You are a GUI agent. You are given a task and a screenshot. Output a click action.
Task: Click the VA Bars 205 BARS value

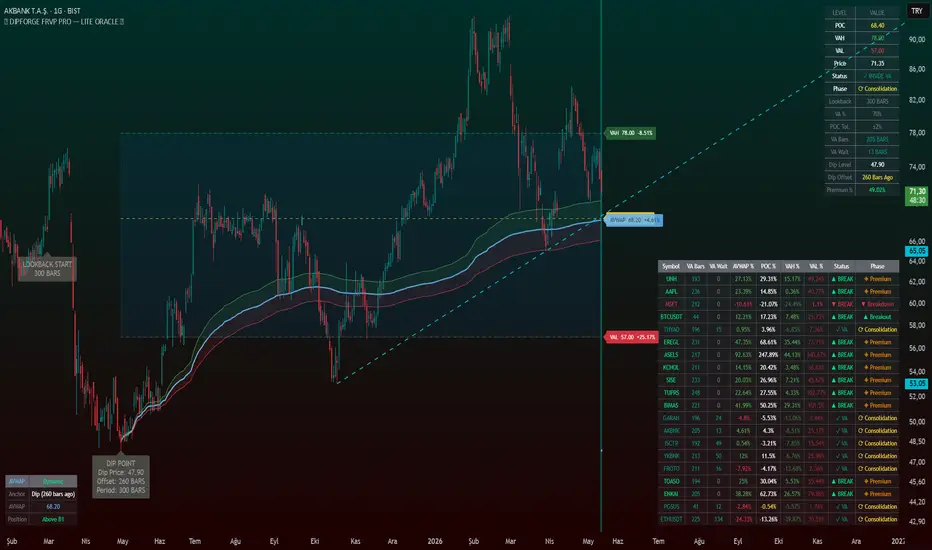(x=877, y=140)
